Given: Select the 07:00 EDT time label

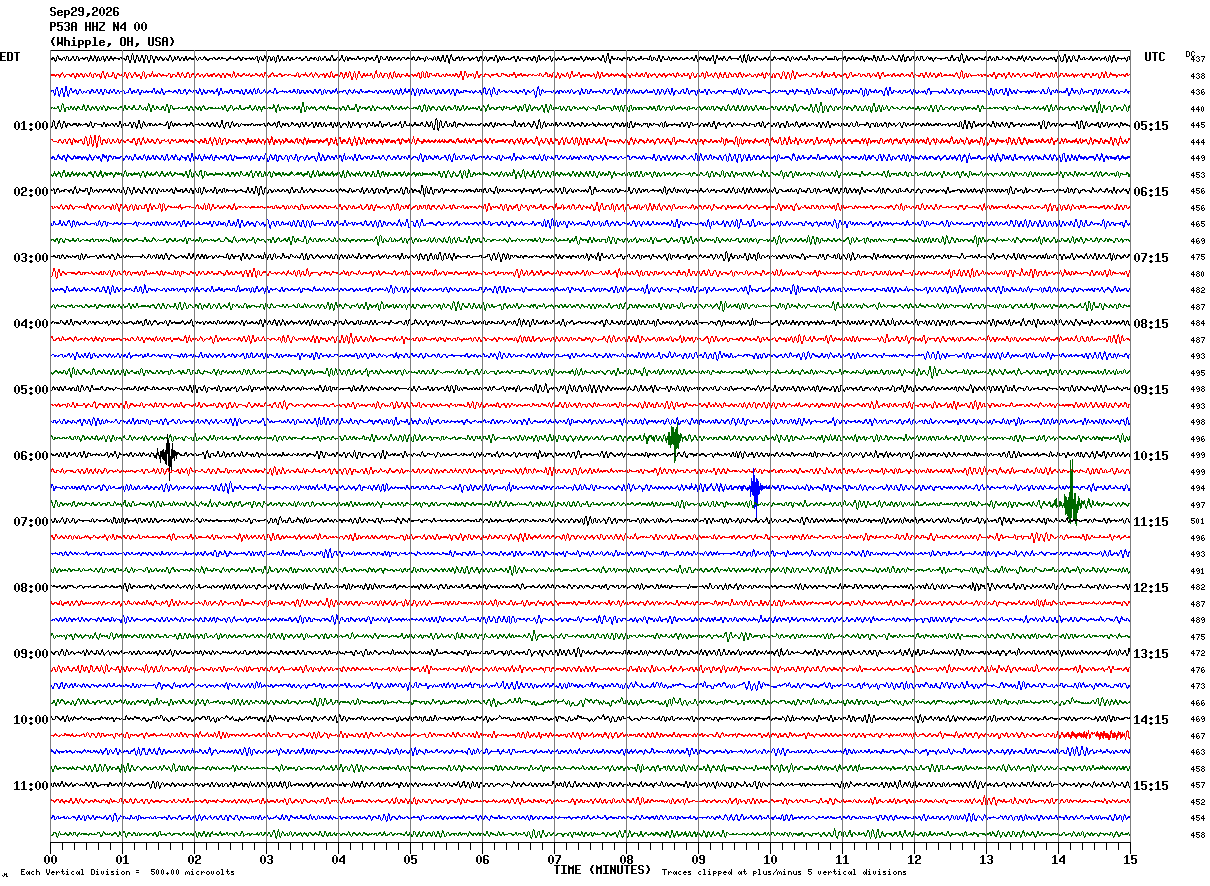Looking at the screenshot, I should coord(31,522).
